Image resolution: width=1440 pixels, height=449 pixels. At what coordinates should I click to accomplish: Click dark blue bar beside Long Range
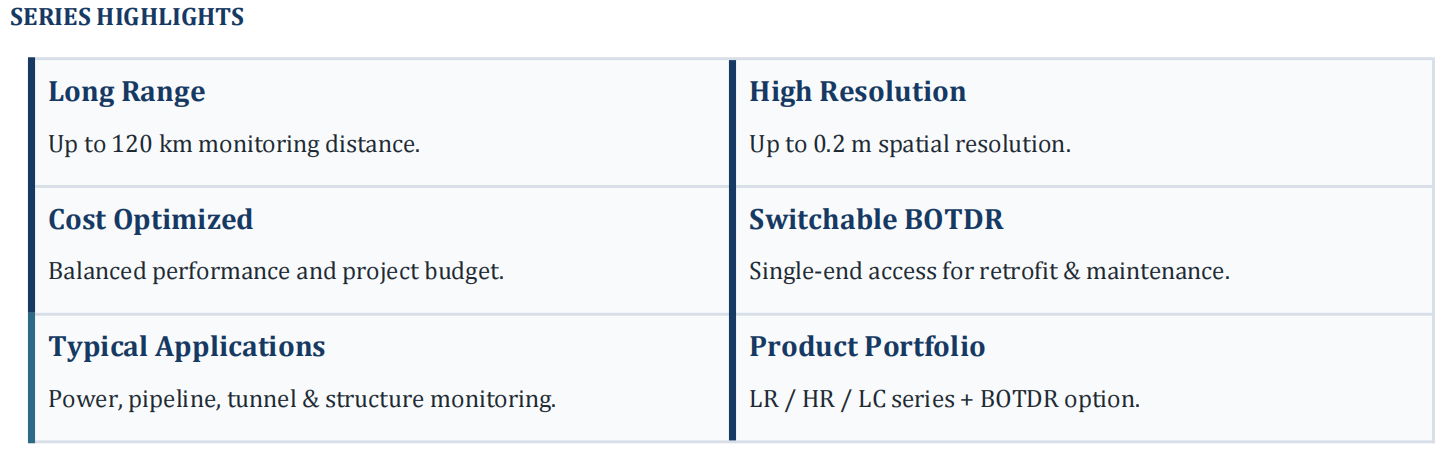[32, 122]
